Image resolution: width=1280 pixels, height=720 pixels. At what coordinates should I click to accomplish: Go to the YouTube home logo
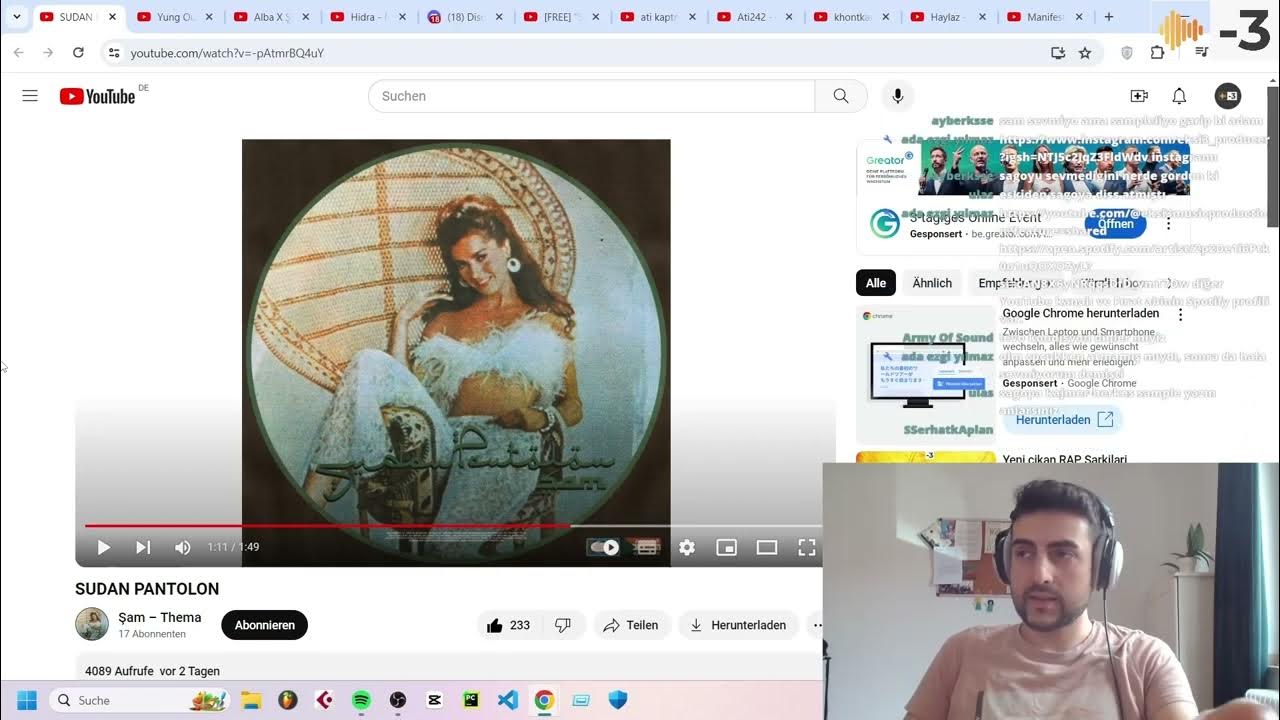[97, 96]
